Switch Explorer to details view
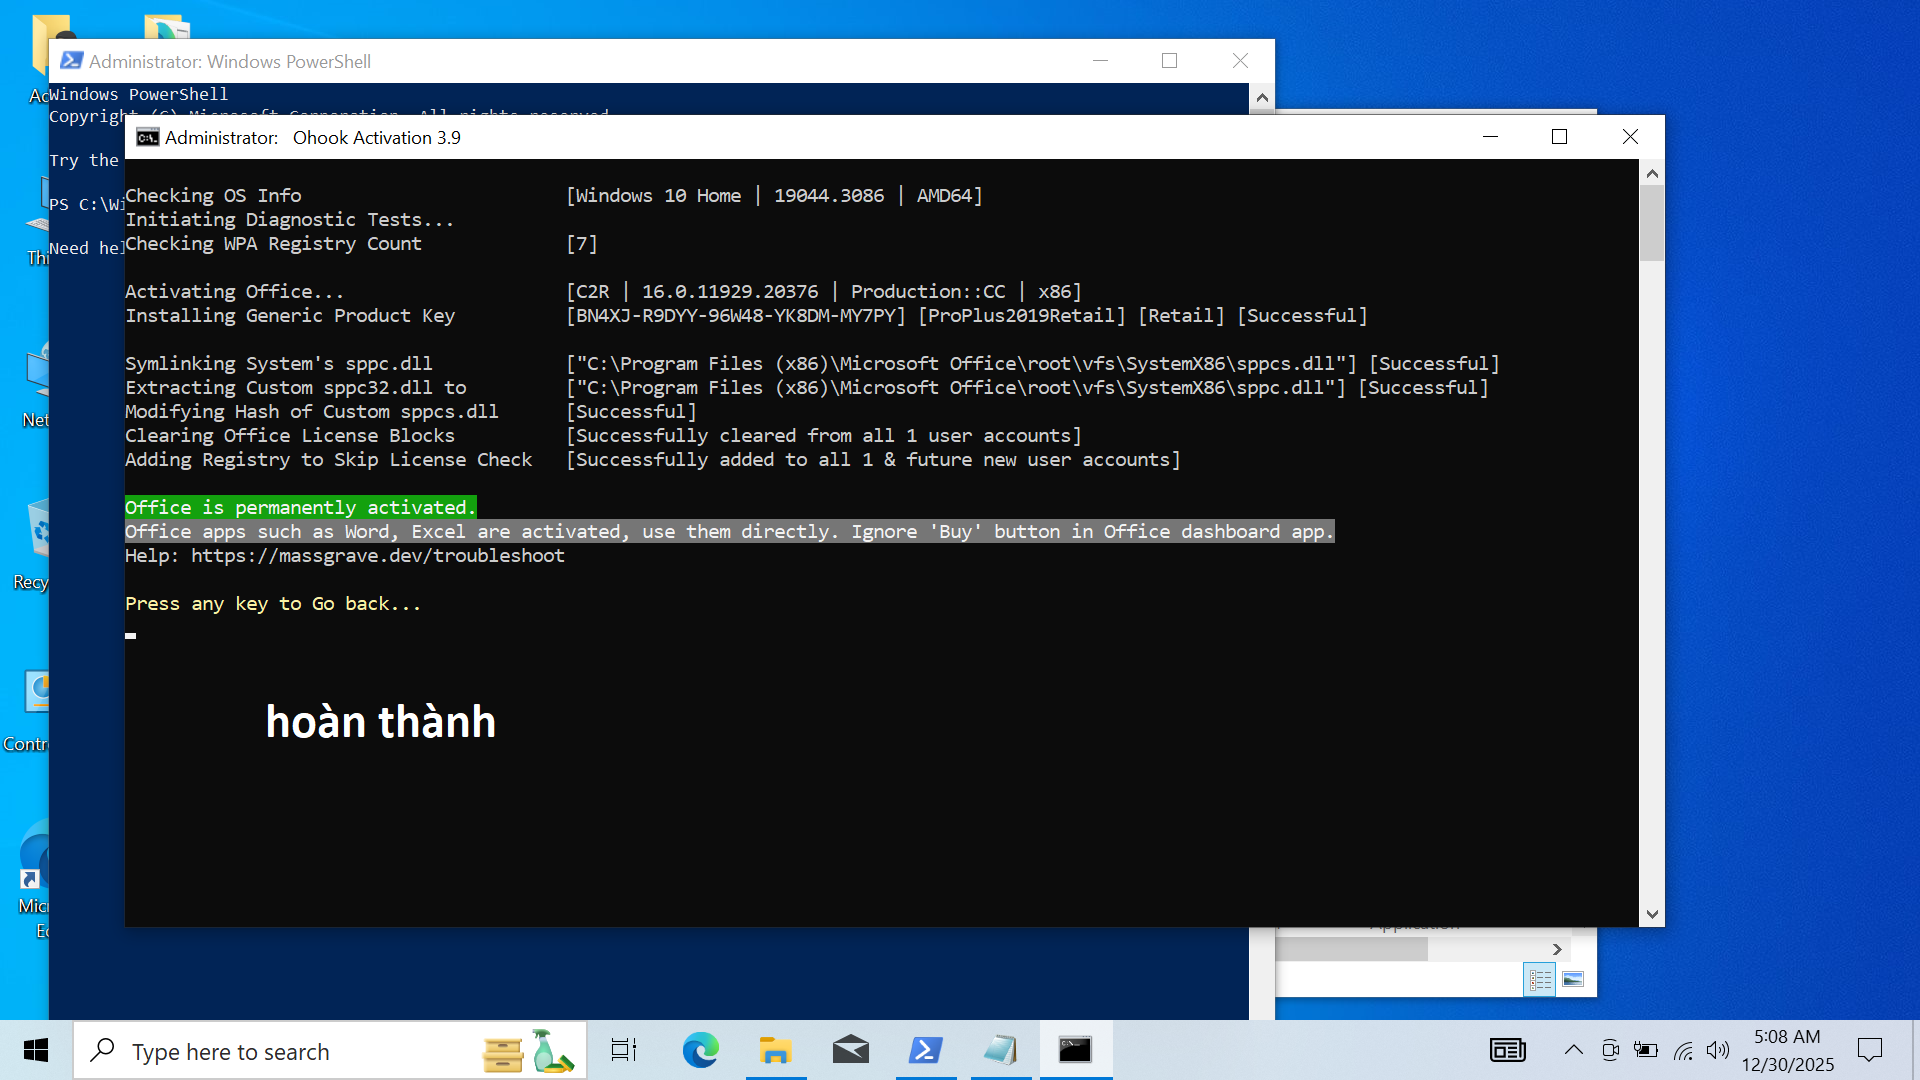The height and width of the screenshot is (1080, 1920). [1540, 980]
